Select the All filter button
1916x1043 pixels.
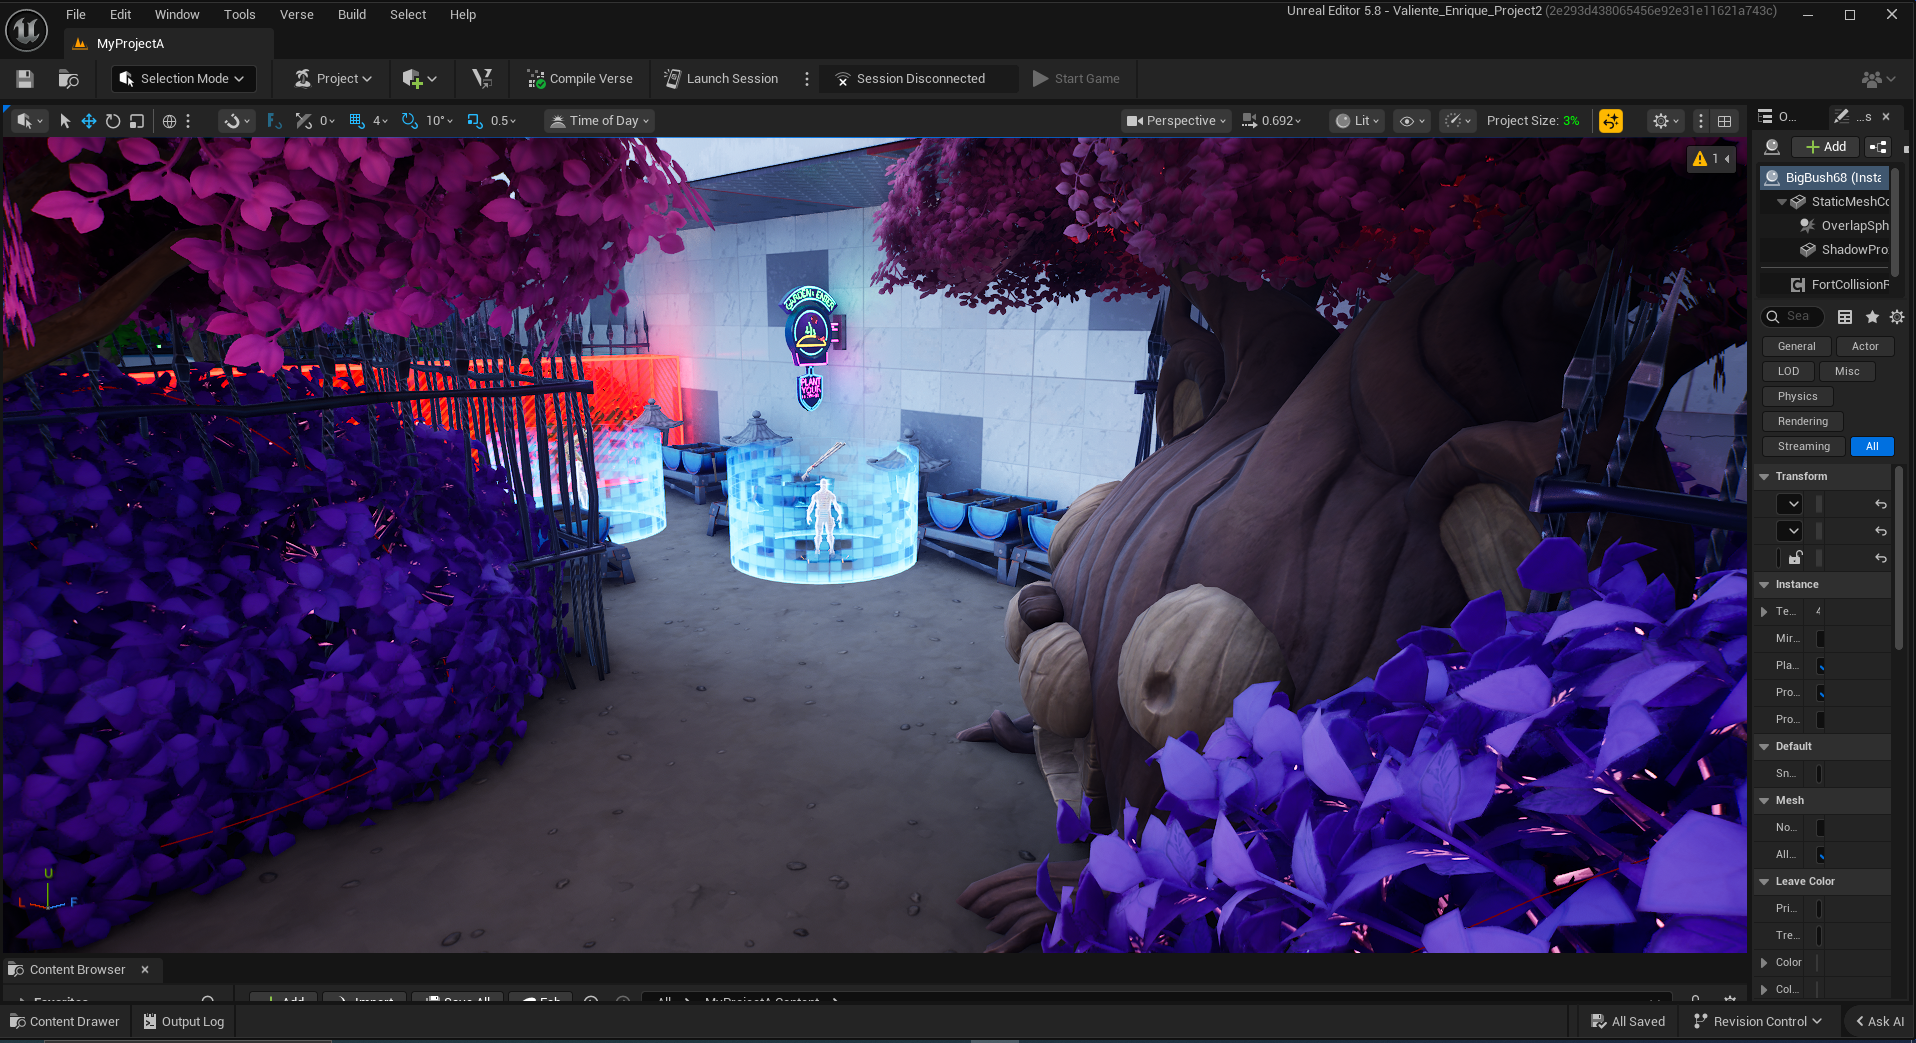pos(1872,447)
